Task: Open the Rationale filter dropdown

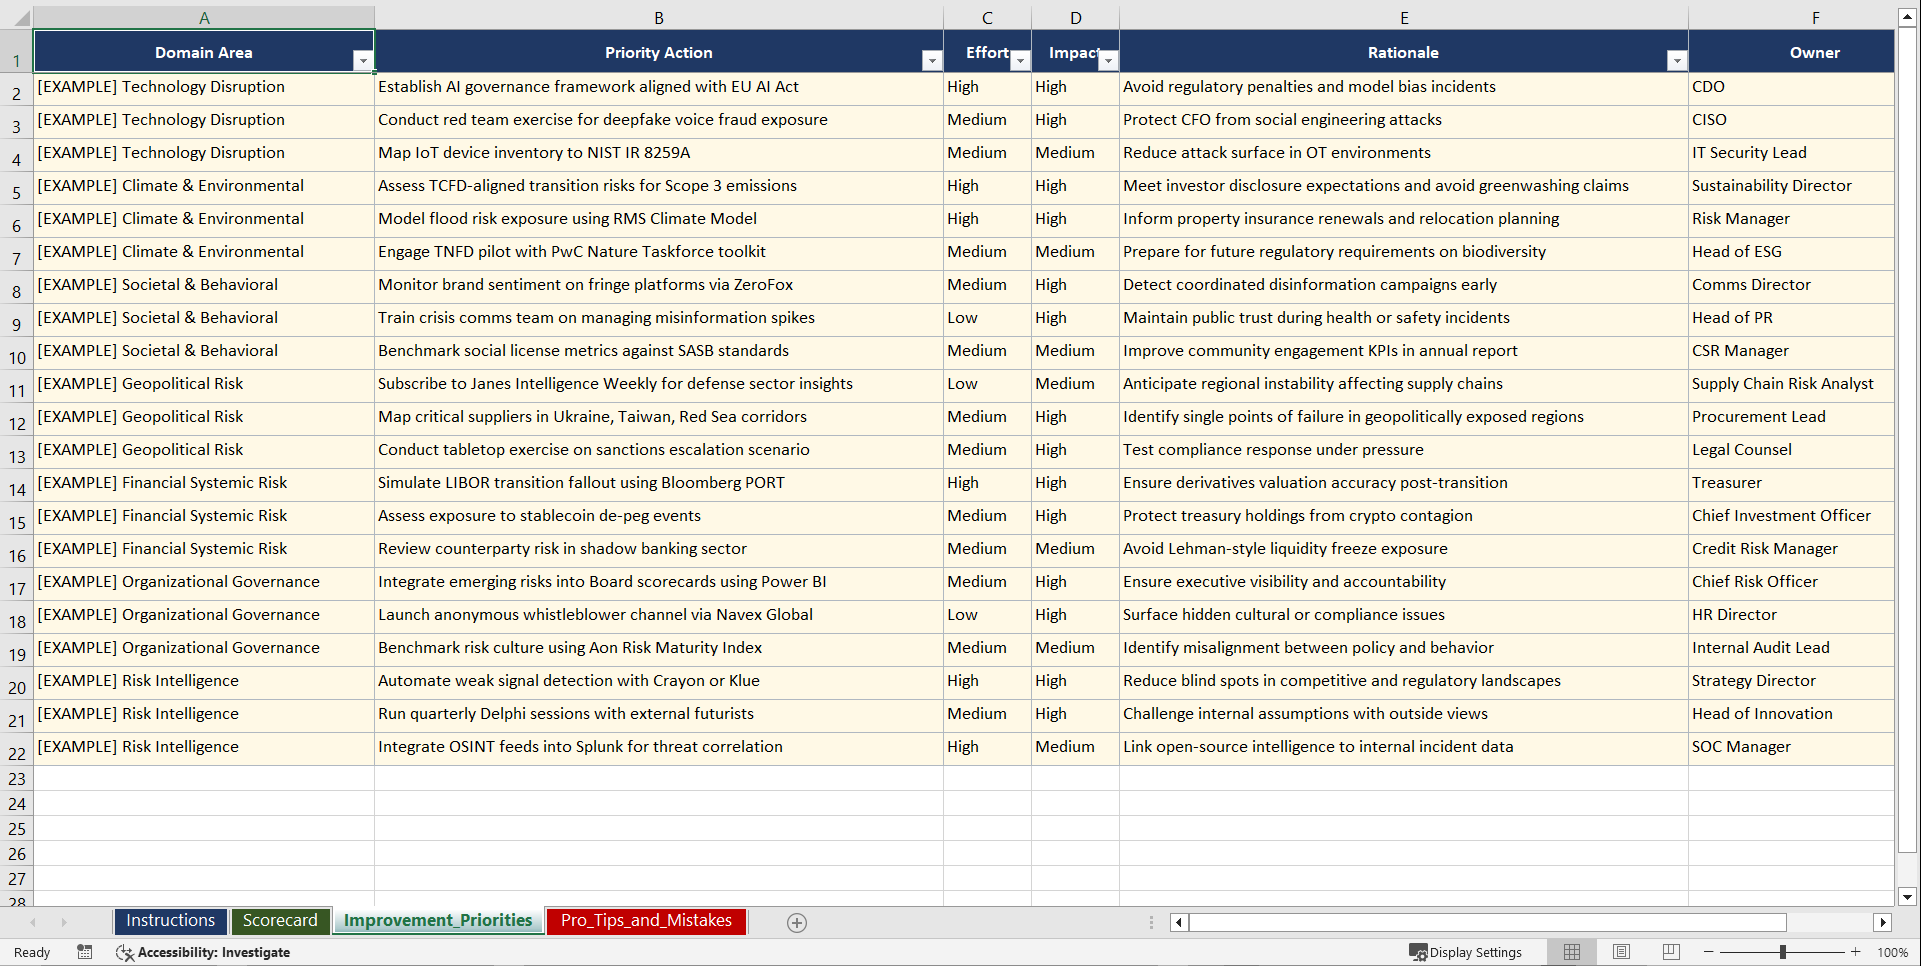Action: tap(1677, 61)
